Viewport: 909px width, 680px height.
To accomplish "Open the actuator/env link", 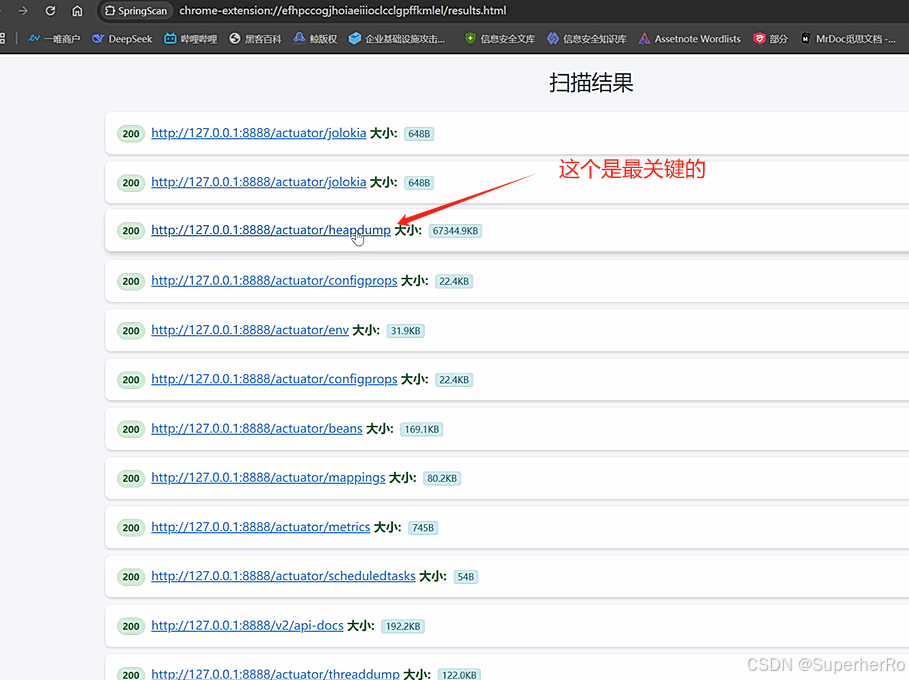I will tap(250, 330).
